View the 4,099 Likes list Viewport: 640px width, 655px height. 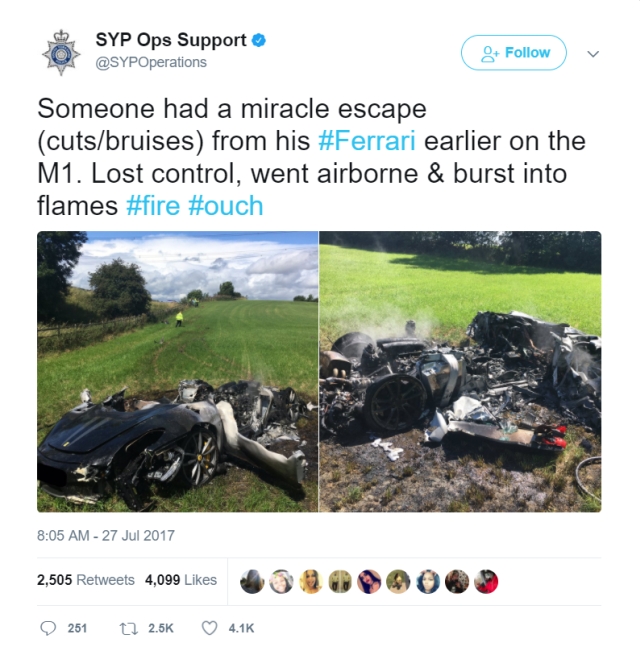coord(181,580)
